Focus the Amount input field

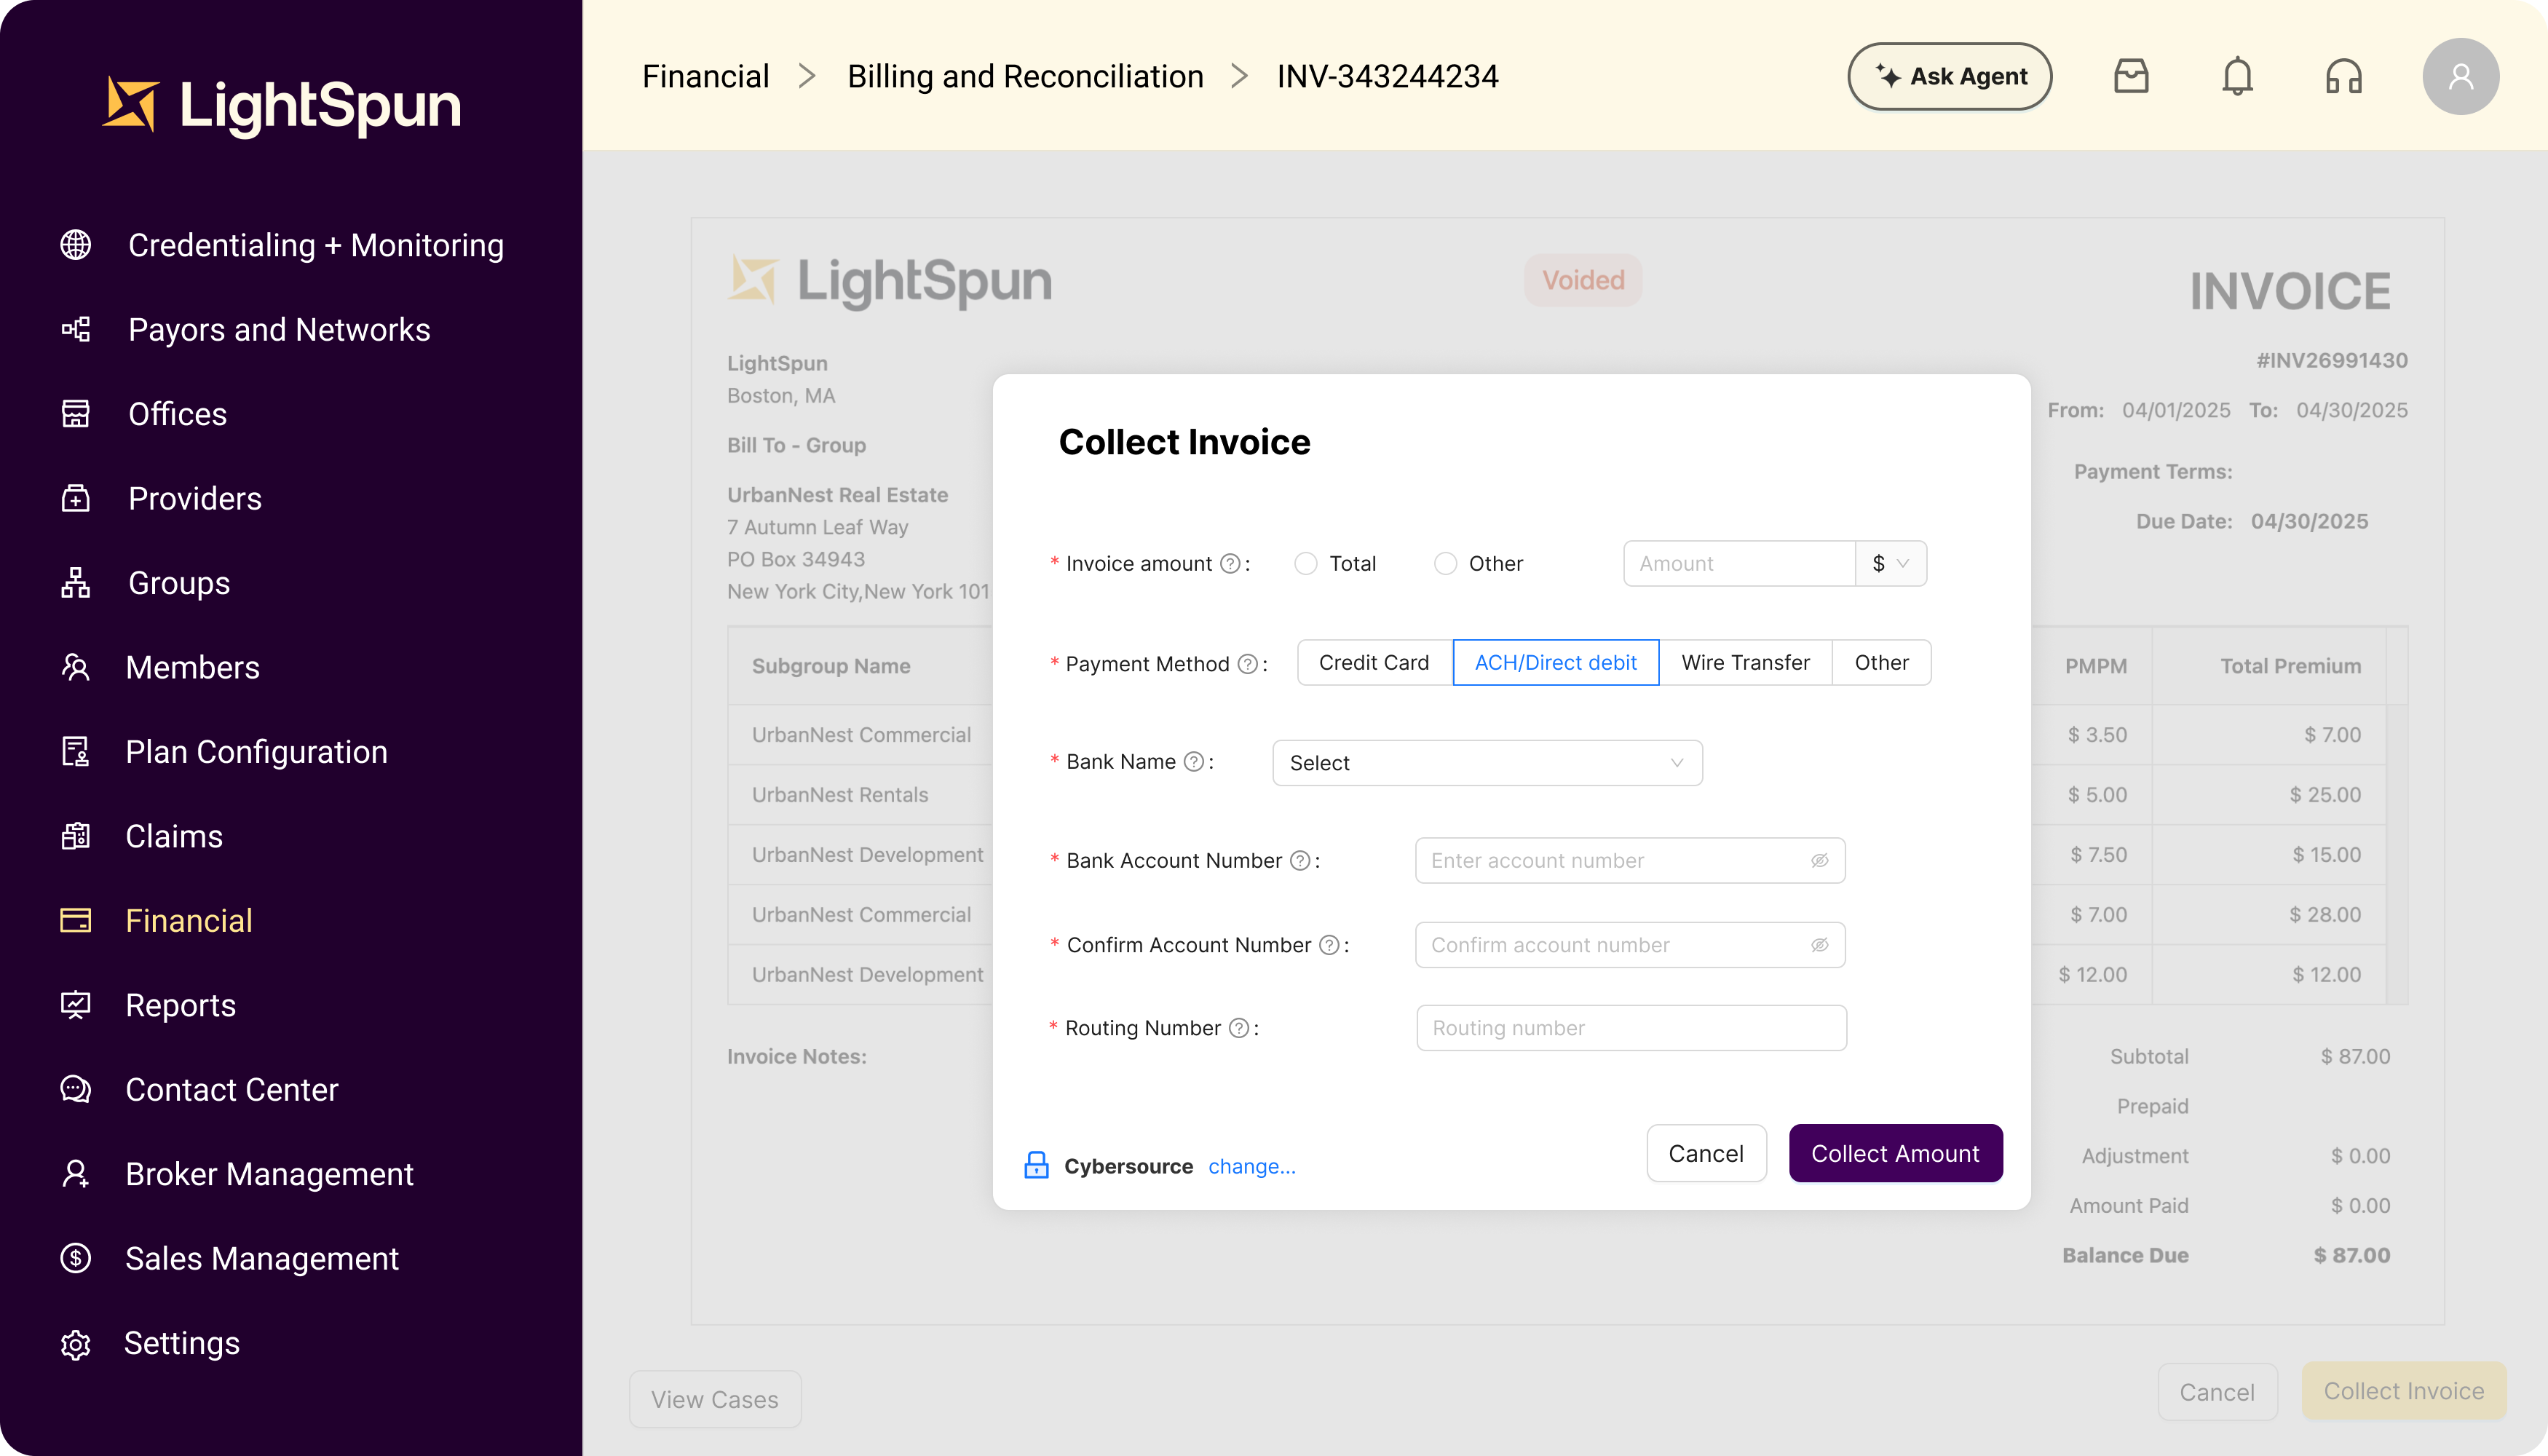(1740, 564)
